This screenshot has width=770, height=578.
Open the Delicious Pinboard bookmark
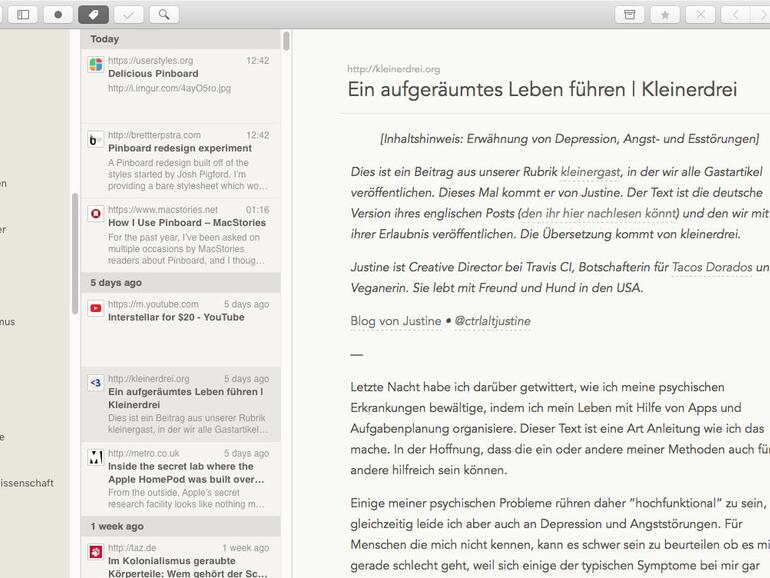(x=181, y=86)
